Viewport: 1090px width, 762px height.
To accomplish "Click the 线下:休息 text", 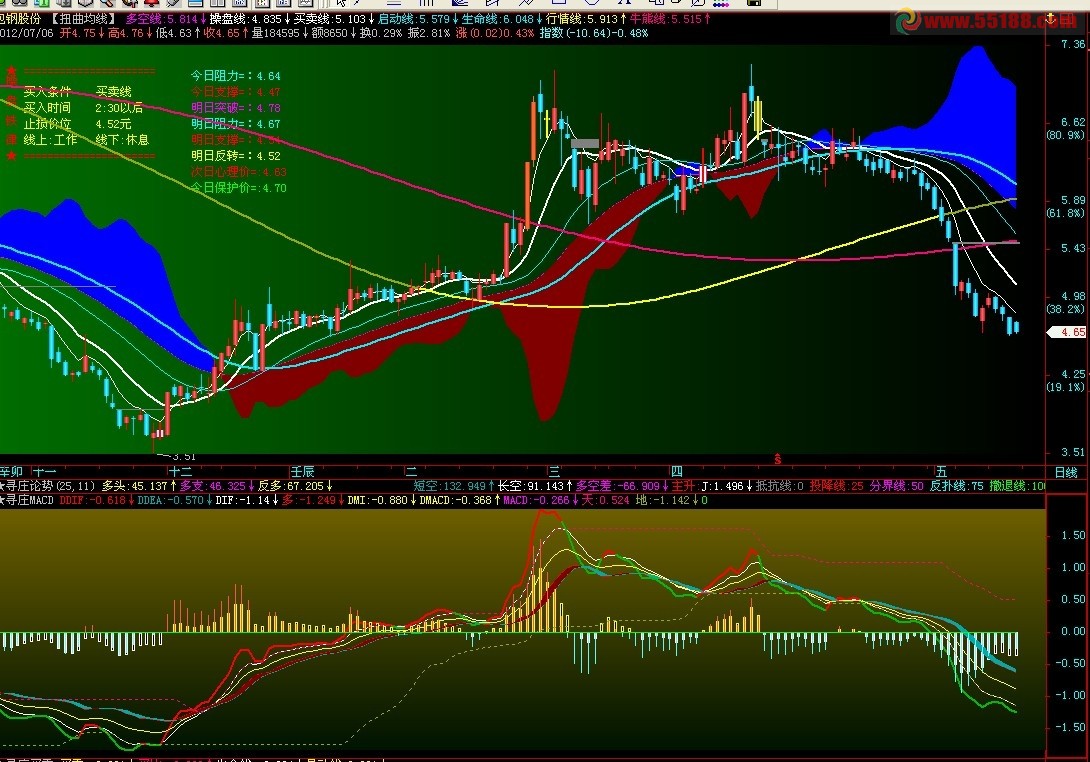I will pyautogui.click(x=122, y=140).
